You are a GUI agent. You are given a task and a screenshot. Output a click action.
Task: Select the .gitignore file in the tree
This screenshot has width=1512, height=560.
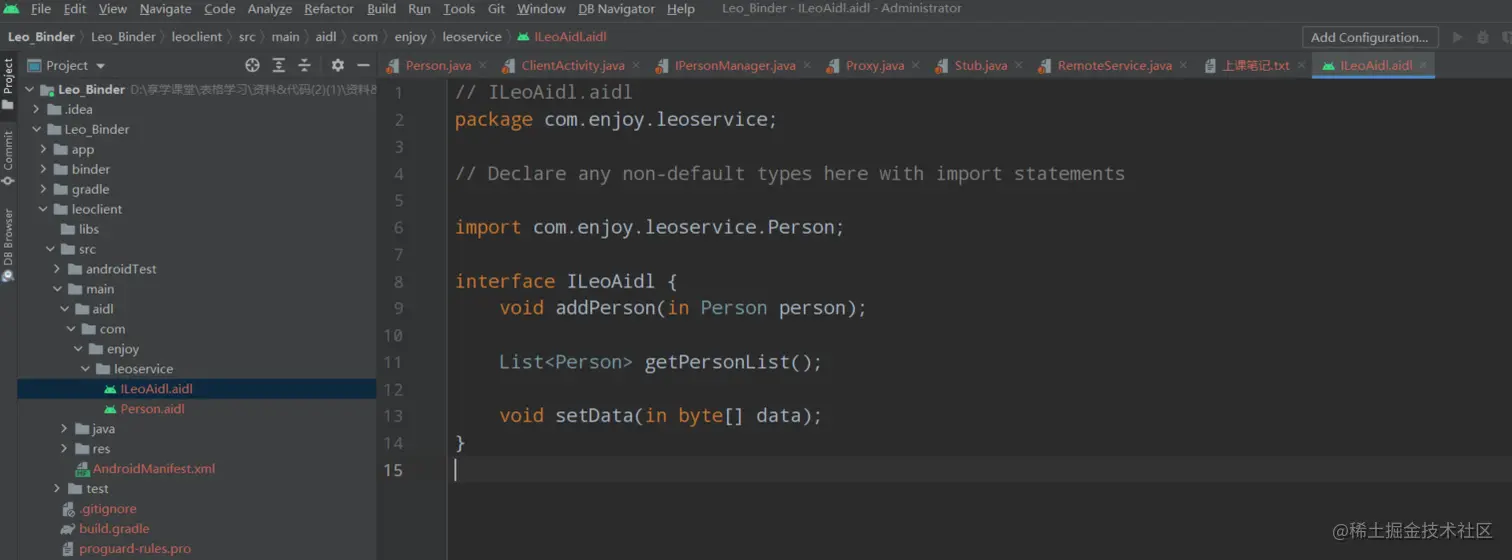point(108,509)
